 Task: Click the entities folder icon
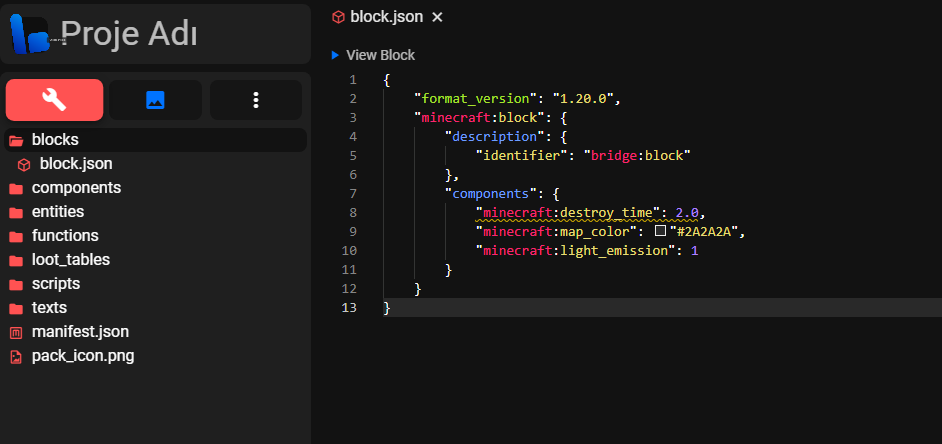click(x=16, y=212)
